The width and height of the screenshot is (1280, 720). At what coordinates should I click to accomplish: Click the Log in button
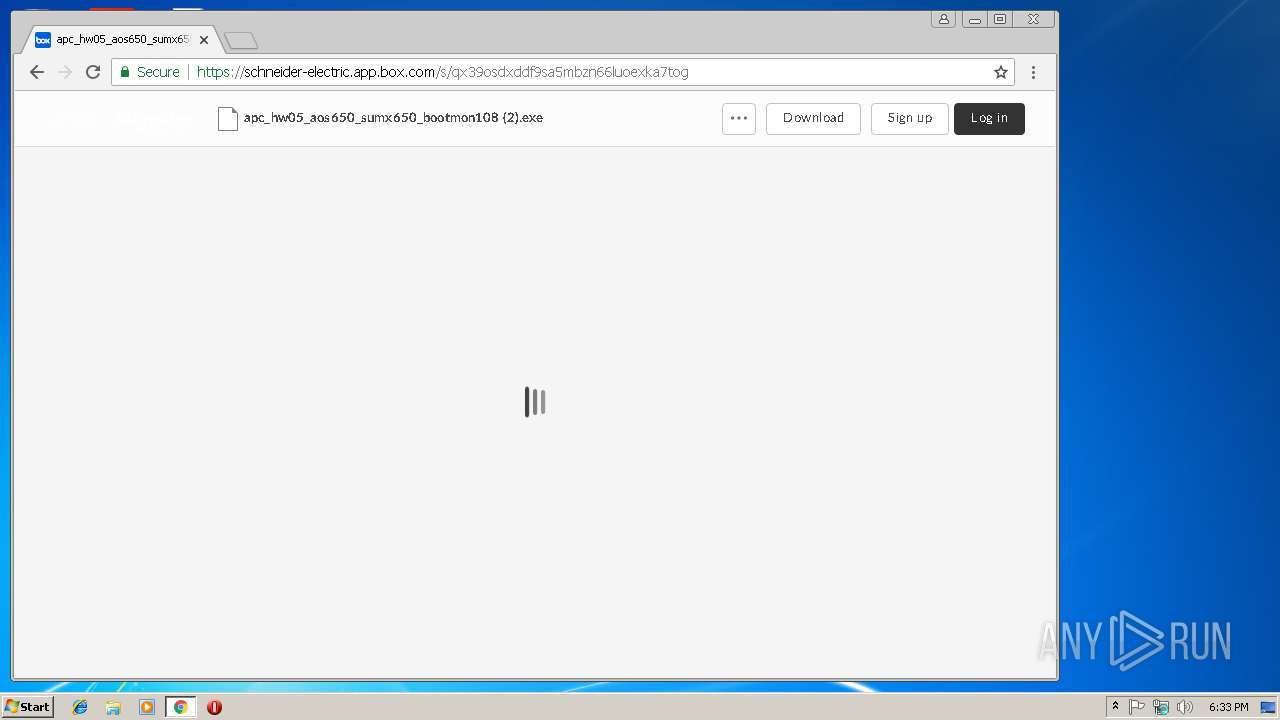tap(989, 118)
